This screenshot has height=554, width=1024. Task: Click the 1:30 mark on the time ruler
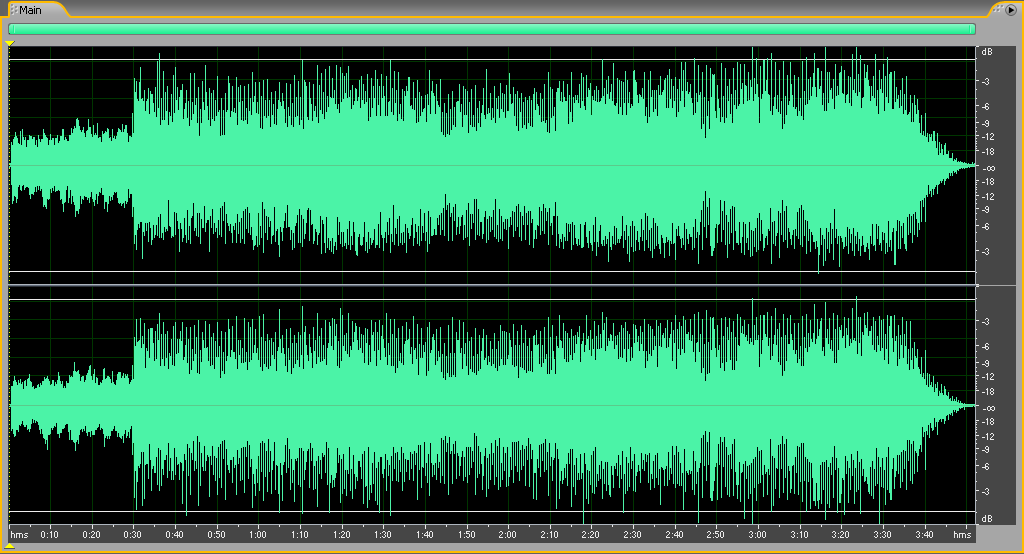click(x=382, y=535)
